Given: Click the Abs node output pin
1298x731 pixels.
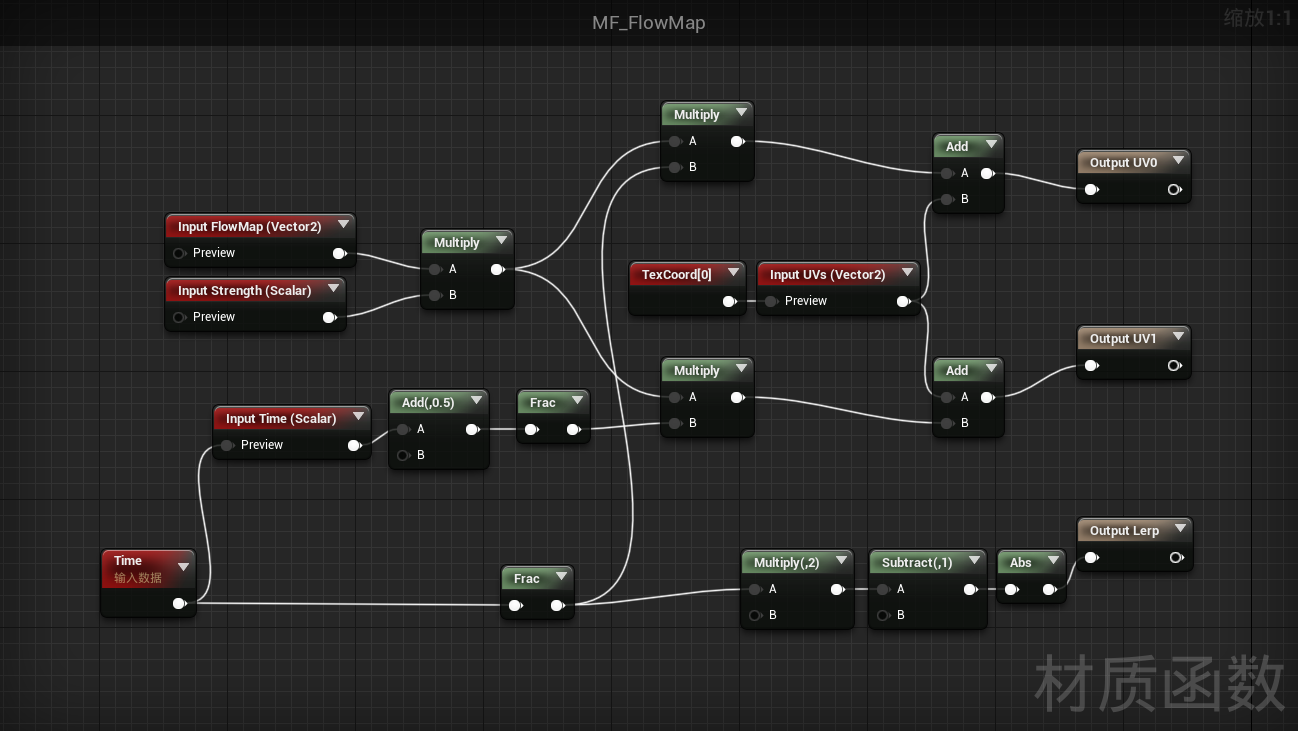Looking at the screenshot, I should [1050, 589].
